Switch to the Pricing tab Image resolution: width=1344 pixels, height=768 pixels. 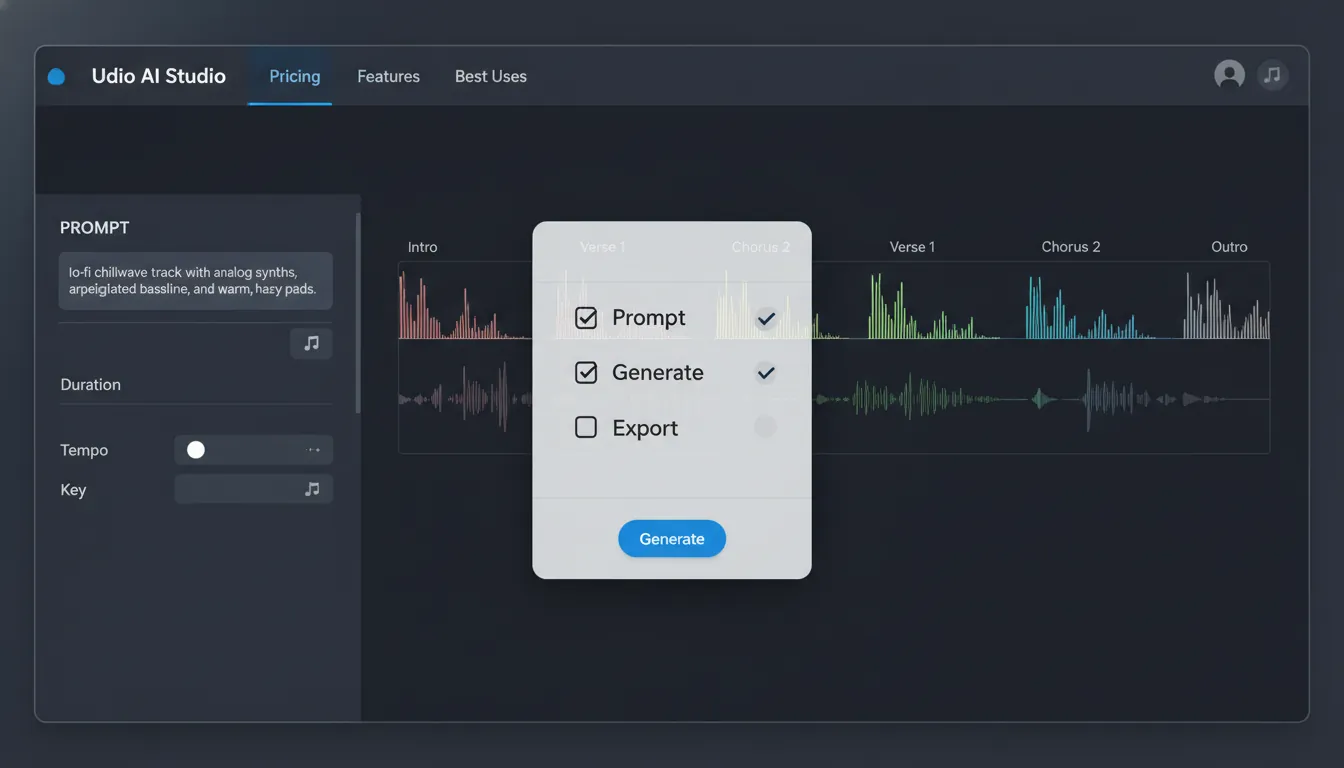pyautogui.click(x=295, y=76)
